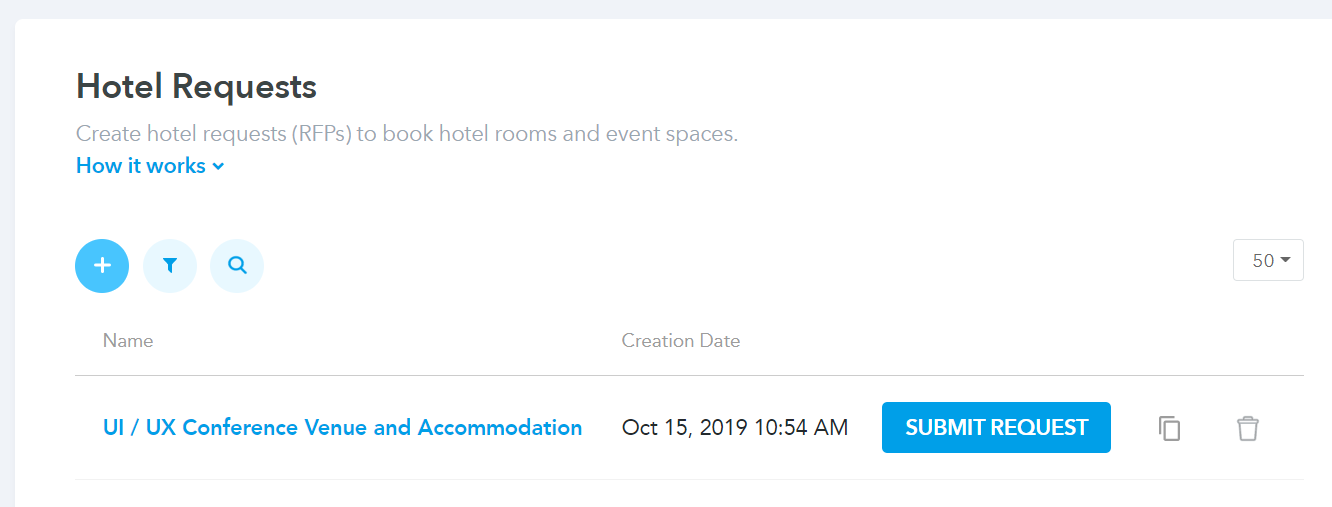Sort by the Name column header

coord(128,341)
